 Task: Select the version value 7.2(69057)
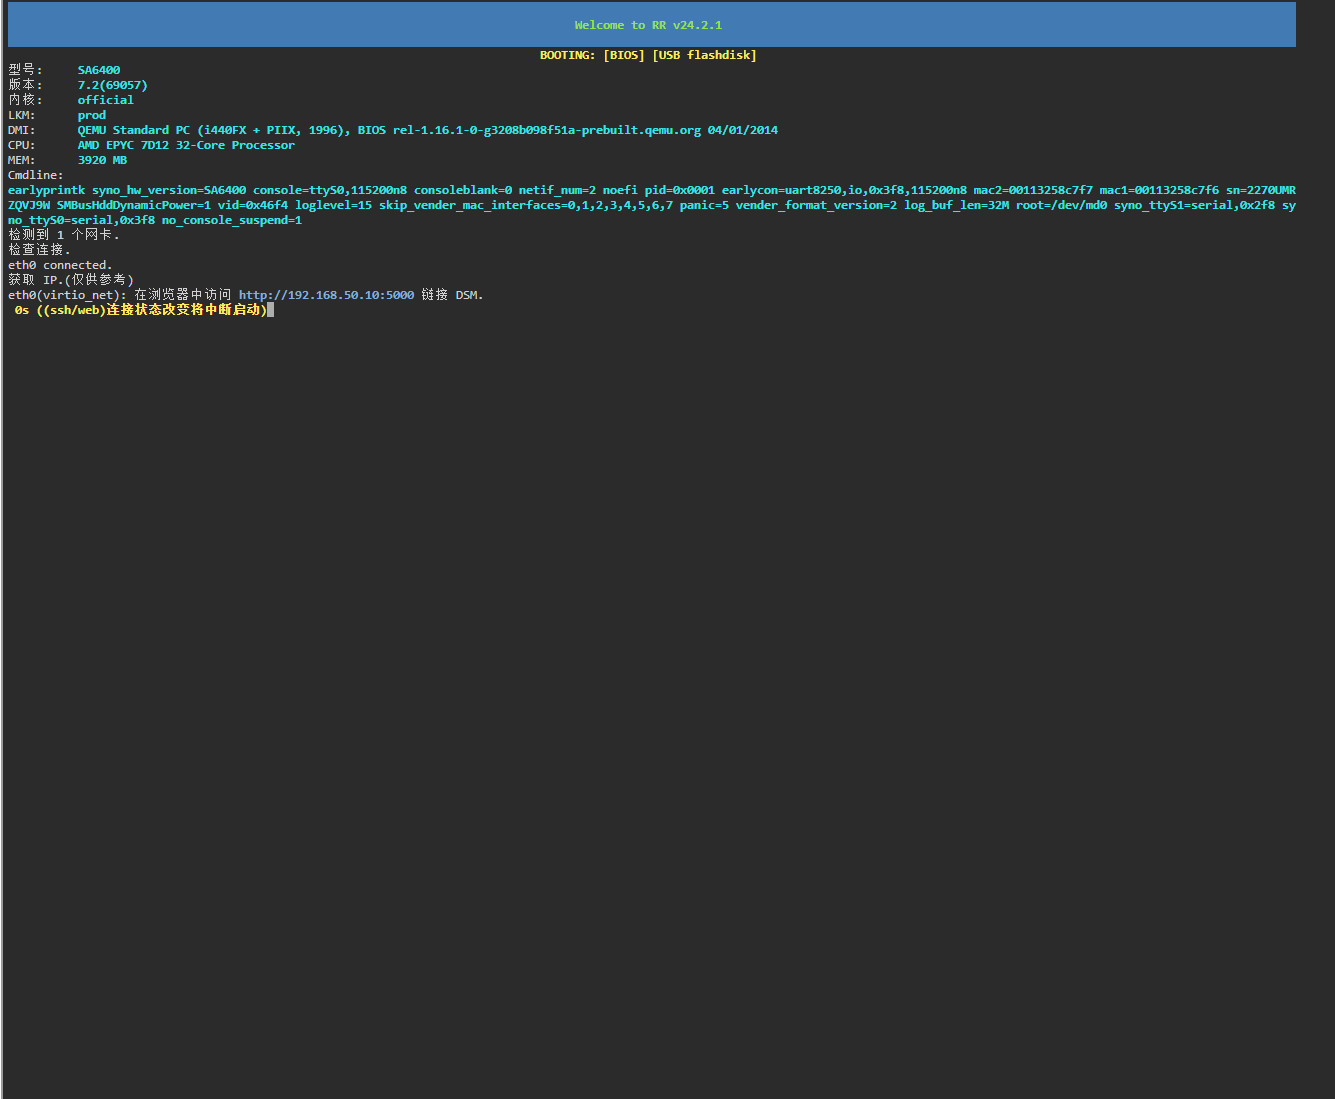point(112,85)
